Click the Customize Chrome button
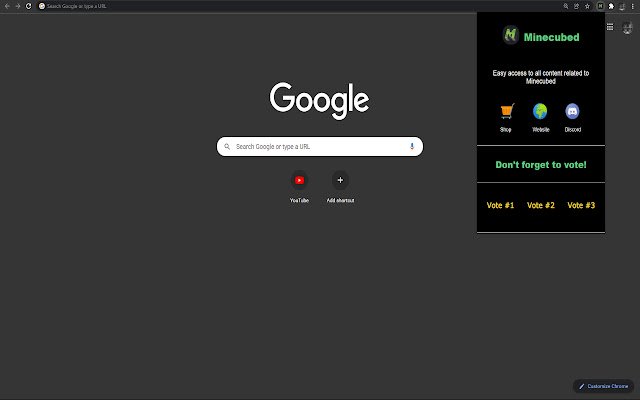This screenshot has height=400, width=640. [603, 386]
